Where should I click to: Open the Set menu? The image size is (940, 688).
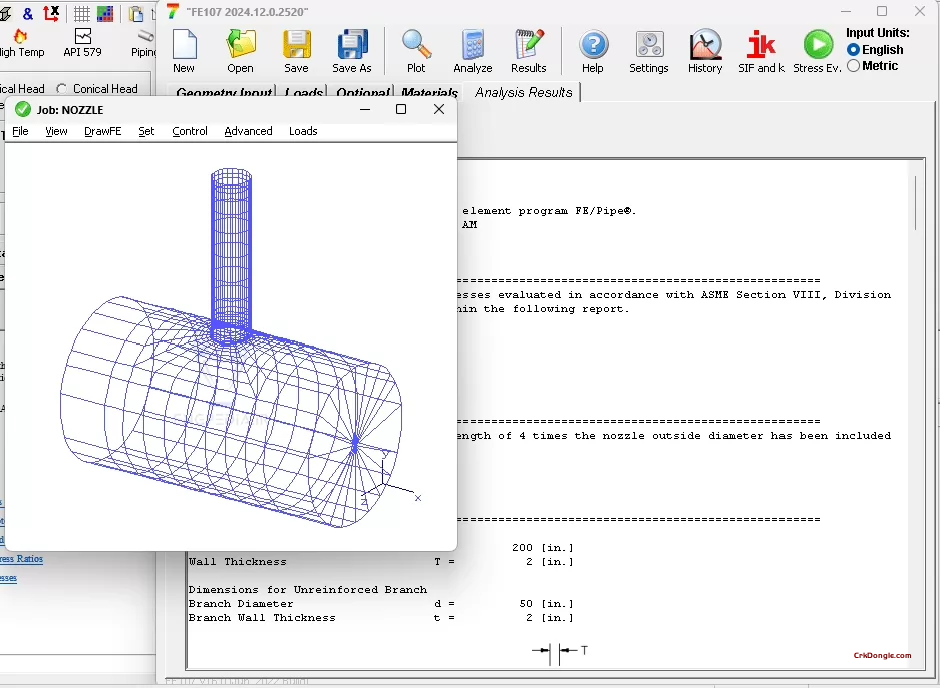(x=146, y=131)
